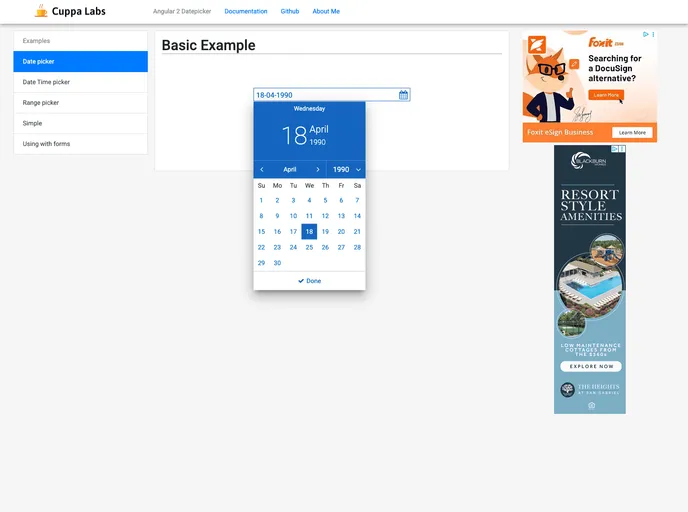The image size is (688, 512).
Task: Select day 18 in the calendar
Action: [309, 232]
